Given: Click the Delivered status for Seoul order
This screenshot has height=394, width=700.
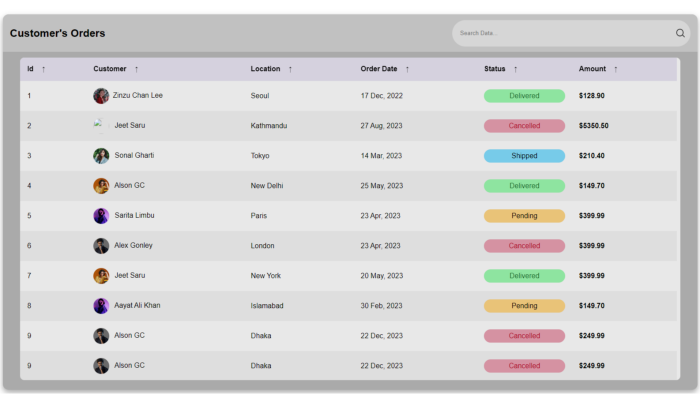Looking at the screenshot, I should point(524,96).
